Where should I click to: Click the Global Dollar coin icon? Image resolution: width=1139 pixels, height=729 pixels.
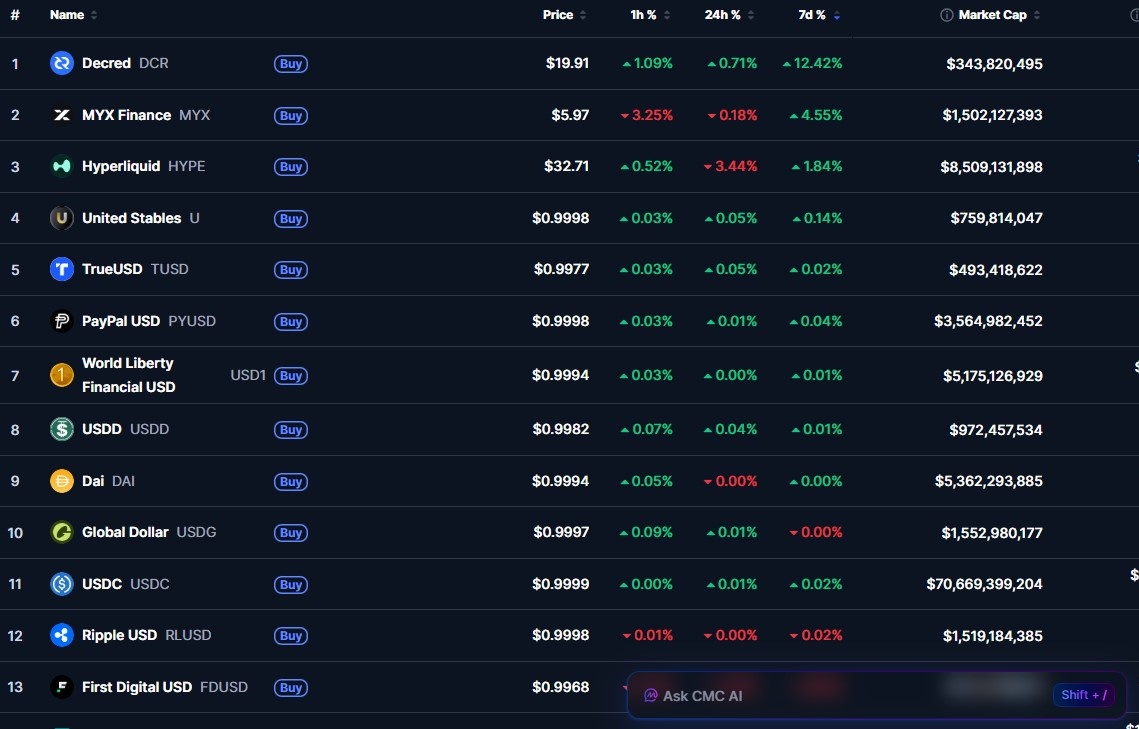click(x=61, y=531)
